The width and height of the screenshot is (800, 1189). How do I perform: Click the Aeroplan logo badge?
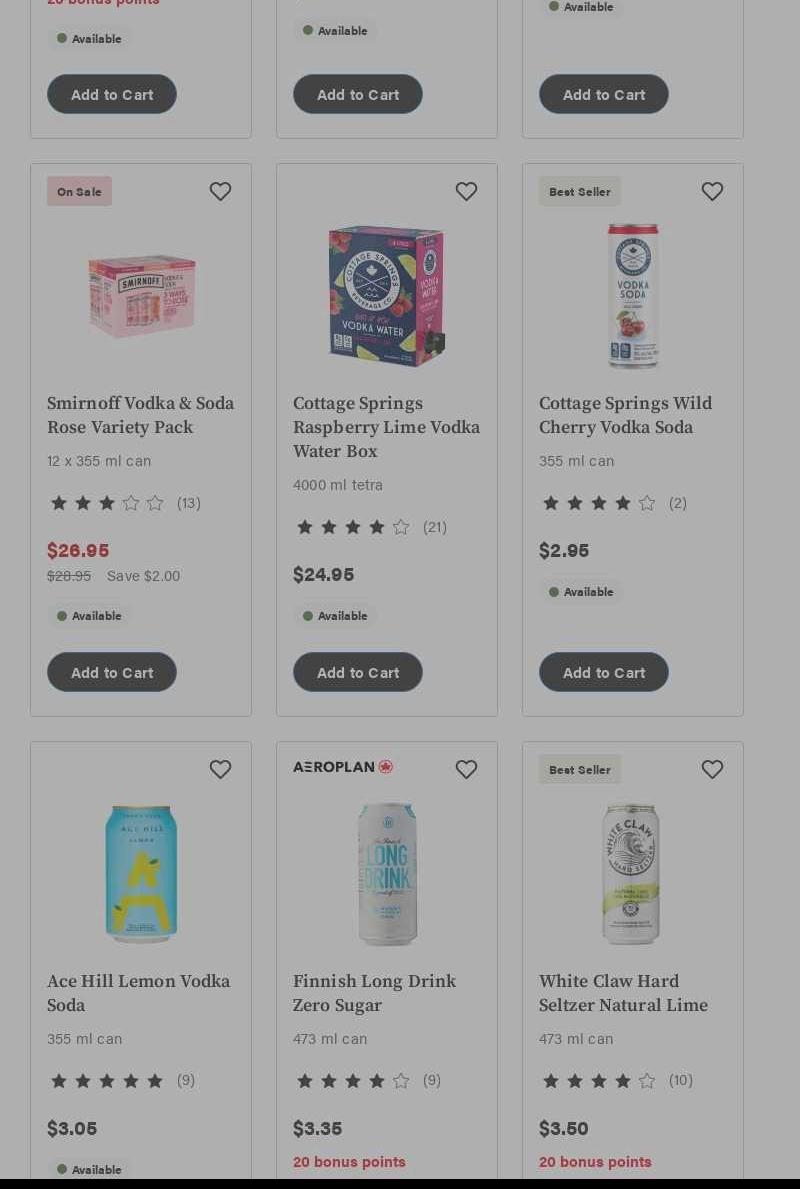[344, 767]
